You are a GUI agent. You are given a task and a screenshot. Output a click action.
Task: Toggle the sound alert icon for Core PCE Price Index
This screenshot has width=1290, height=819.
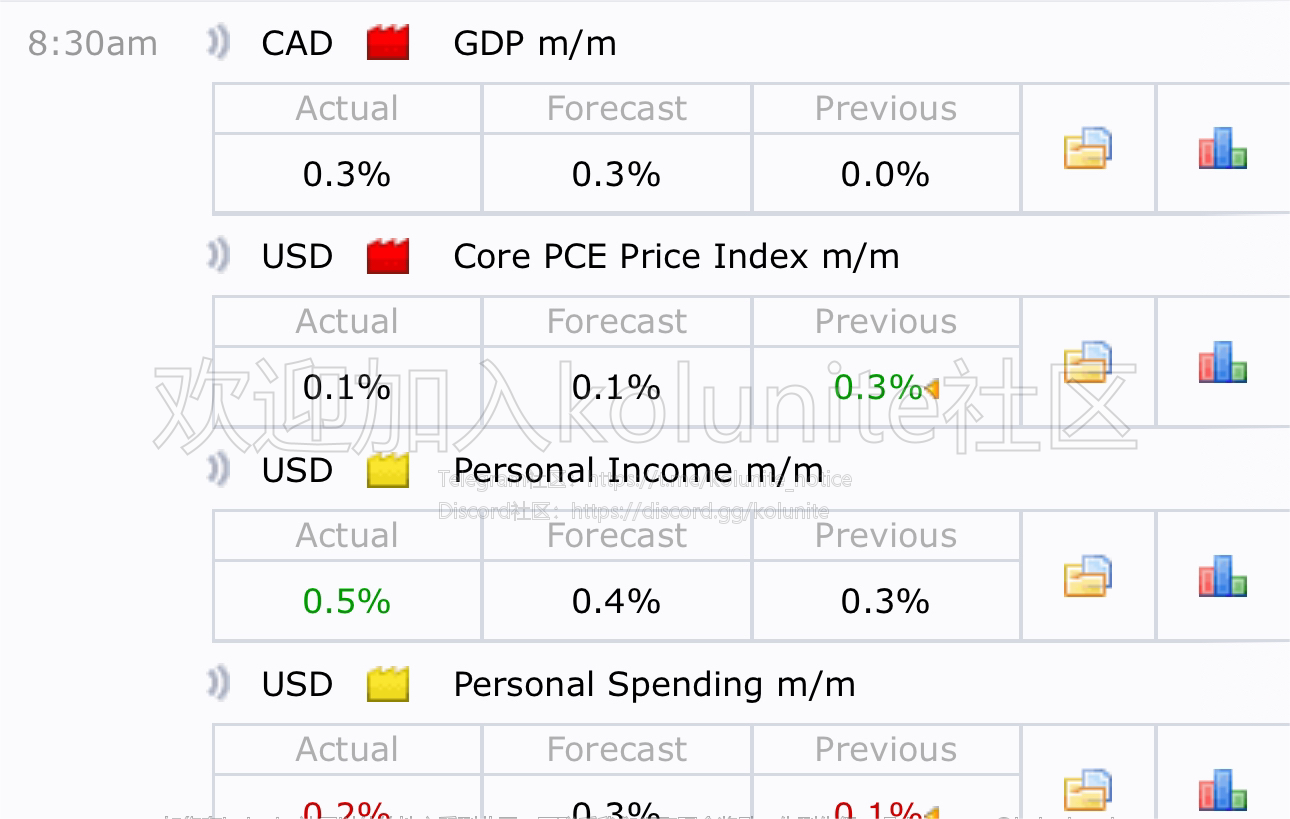[x=218, y=256]
